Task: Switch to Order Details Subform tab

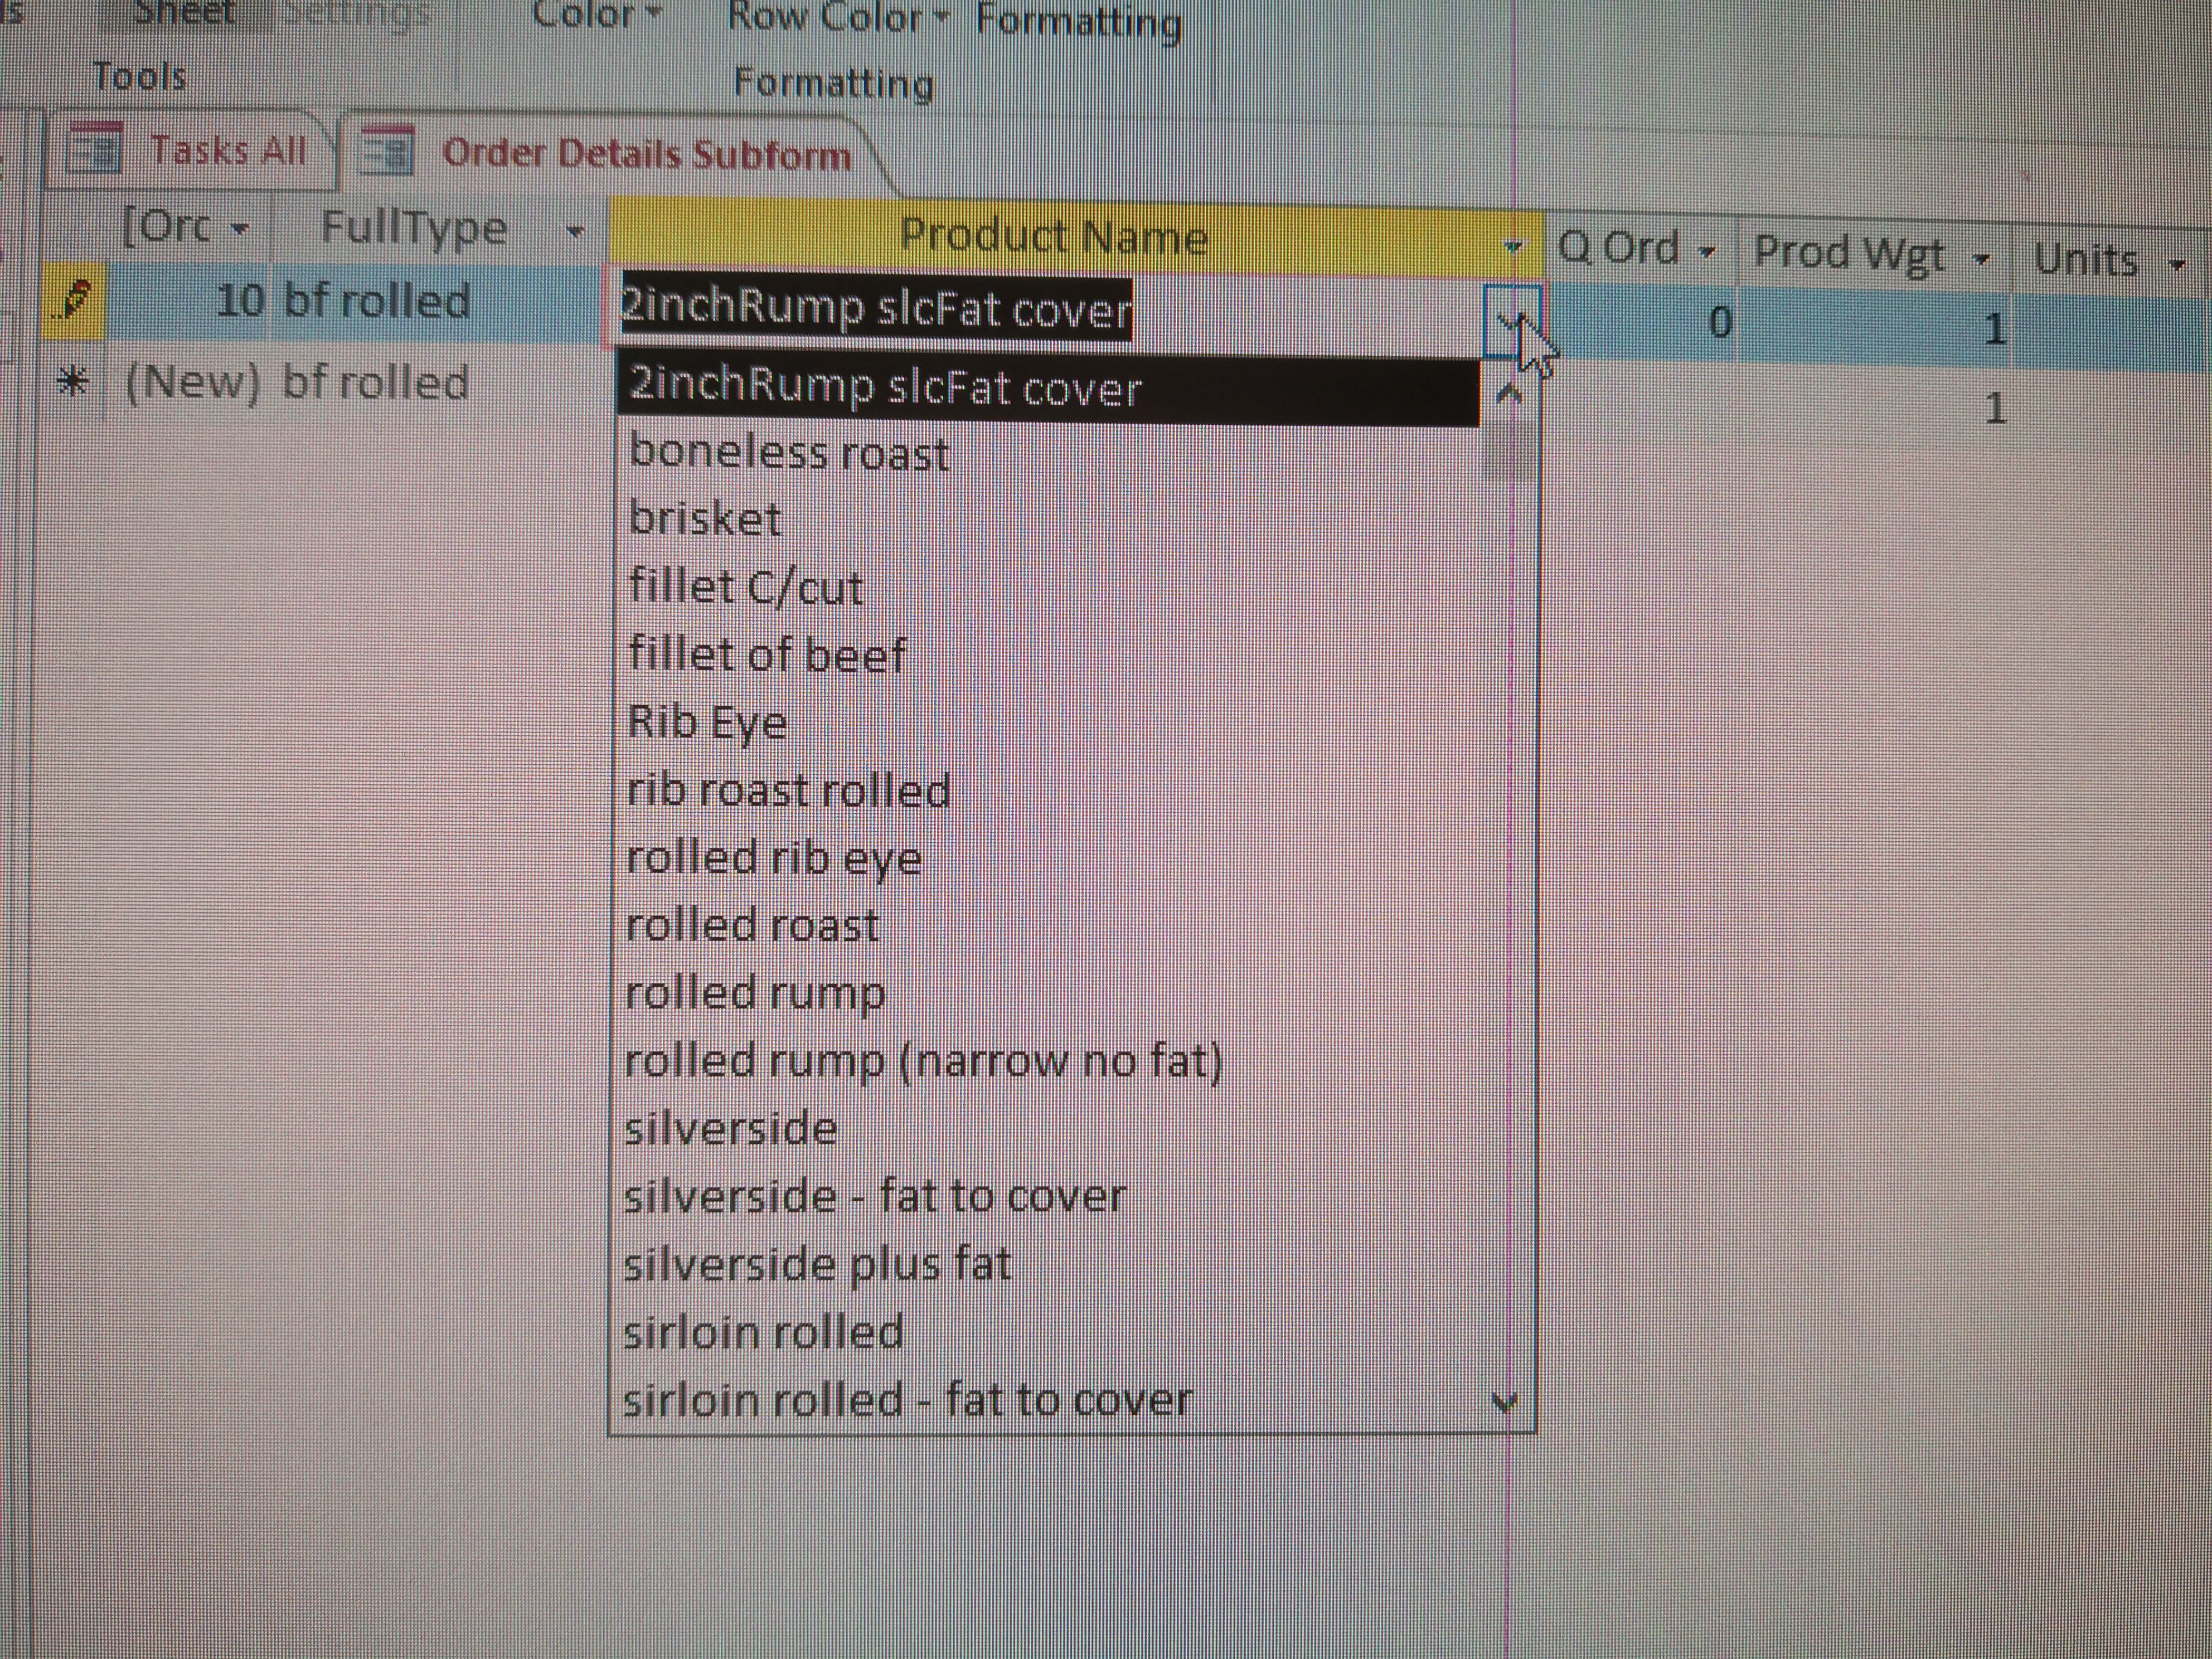Action: [646, 155]
